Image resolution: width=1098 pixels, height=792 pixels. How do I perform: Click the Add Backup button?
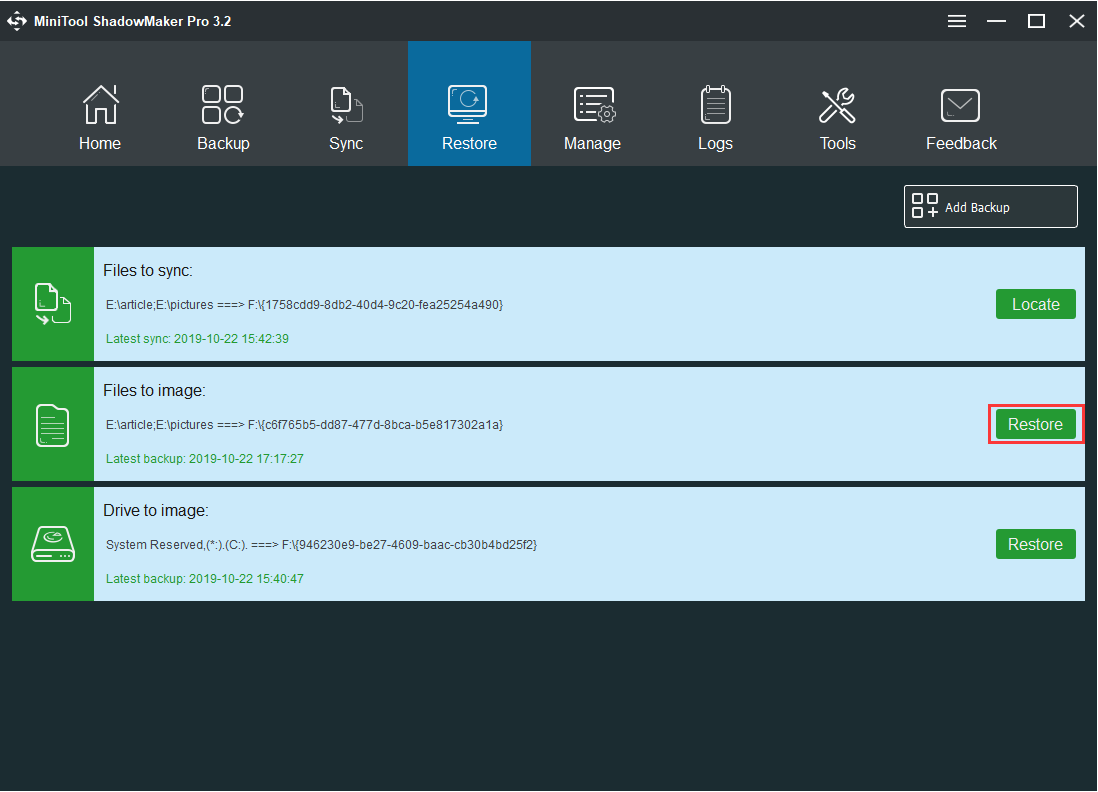click(990, 207)
